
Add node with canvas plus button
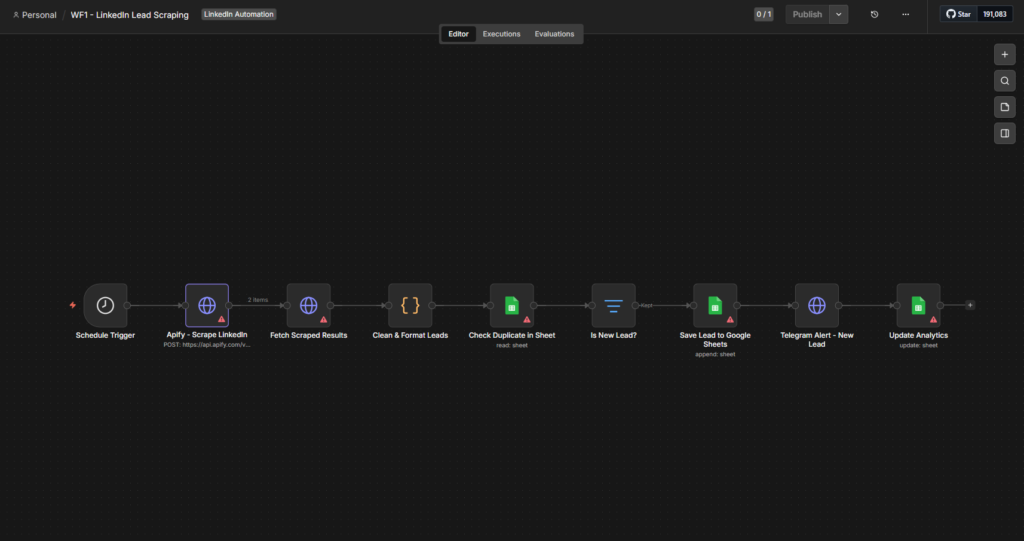1005,55
